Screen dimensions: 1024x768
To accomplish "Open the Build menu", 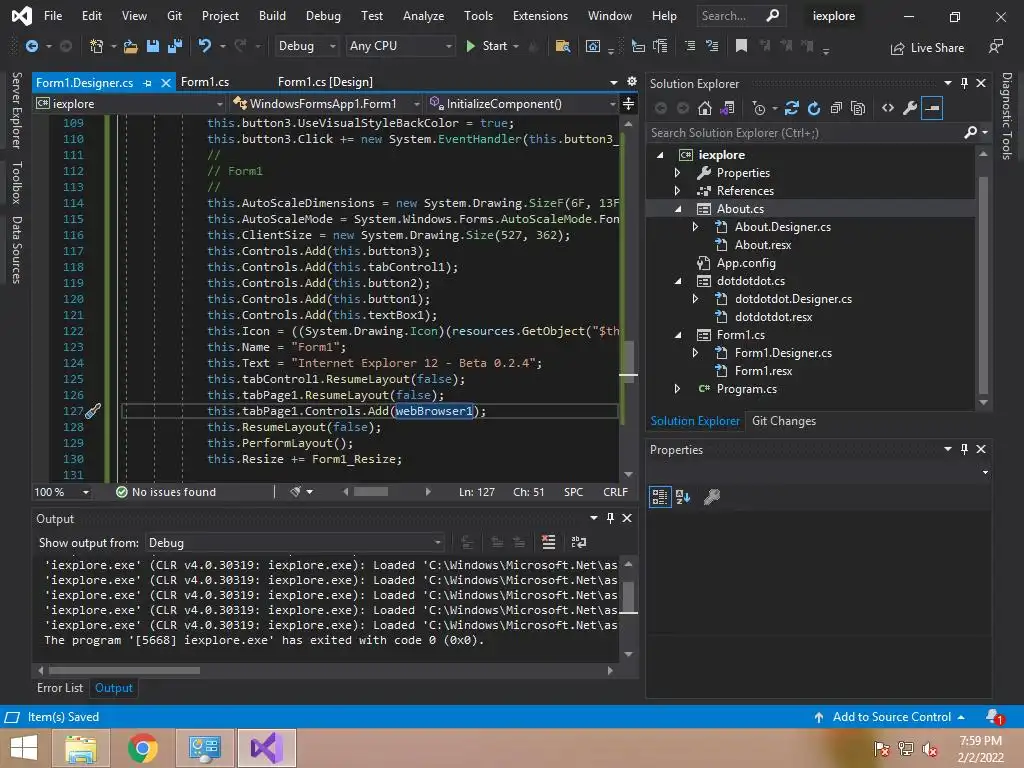I will tap(272, 16).
